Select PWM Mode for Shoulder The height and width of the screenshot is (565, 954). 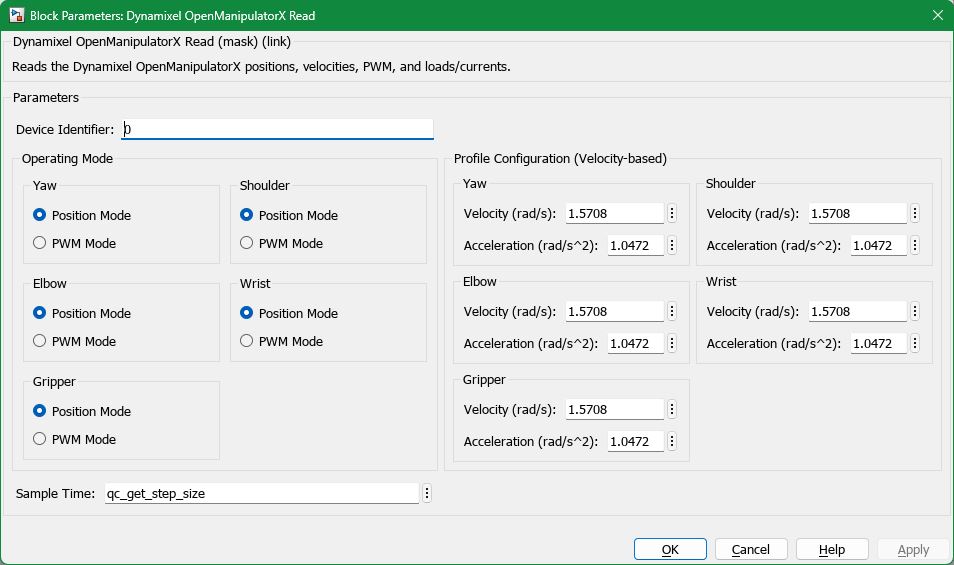pyautogui.click(x=247, y=243)
